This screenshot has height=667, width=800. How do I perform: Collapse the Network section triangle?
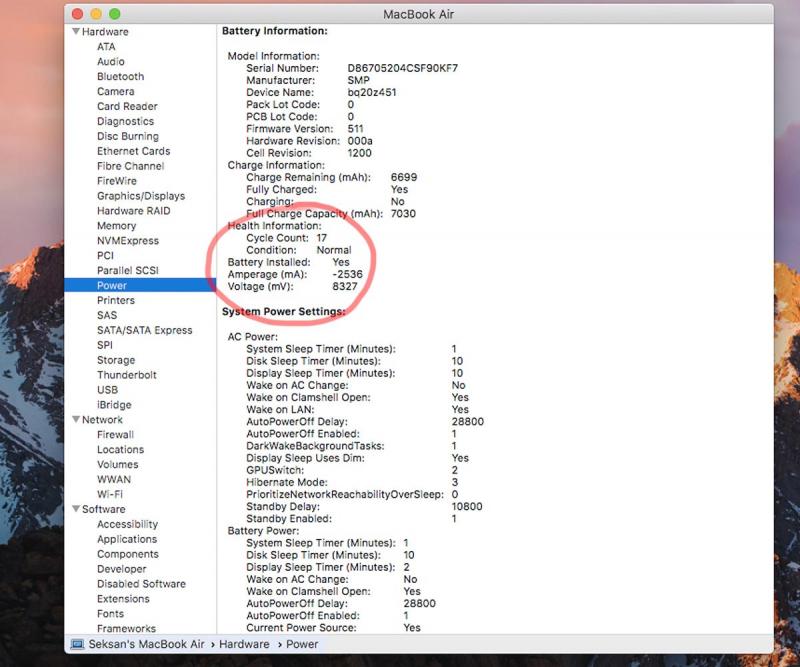point(76,419)
